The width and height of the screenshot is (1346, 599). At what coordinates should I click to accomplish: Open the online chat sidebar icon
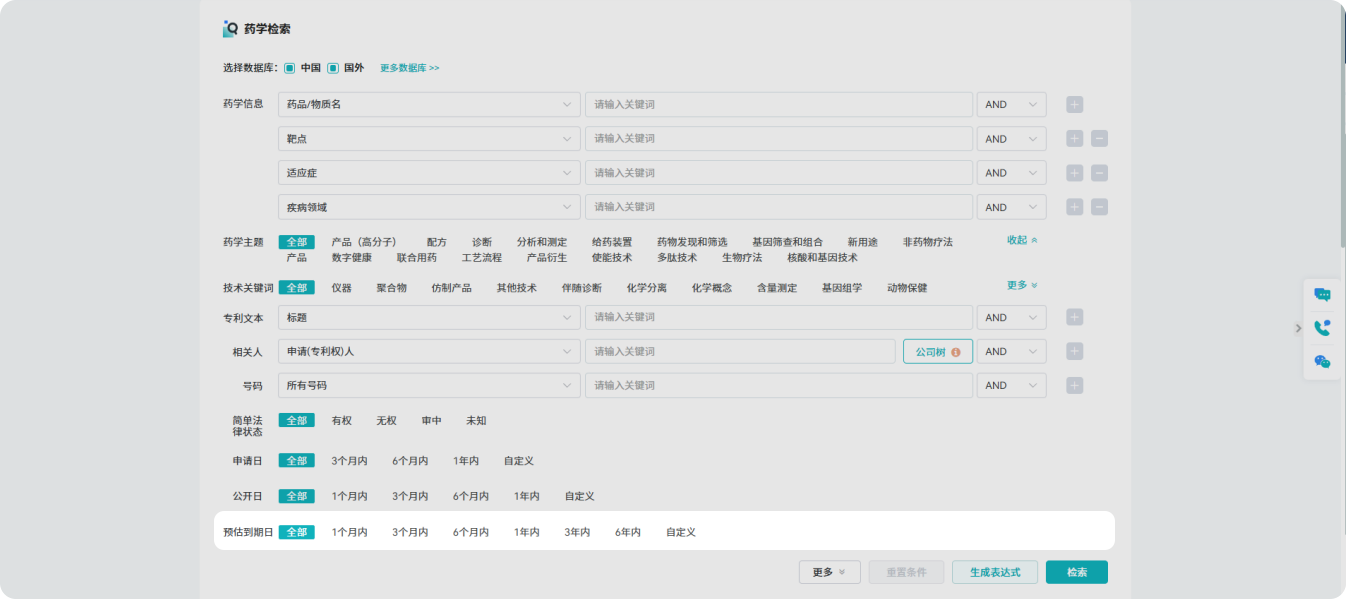(x=1322, y=295)
